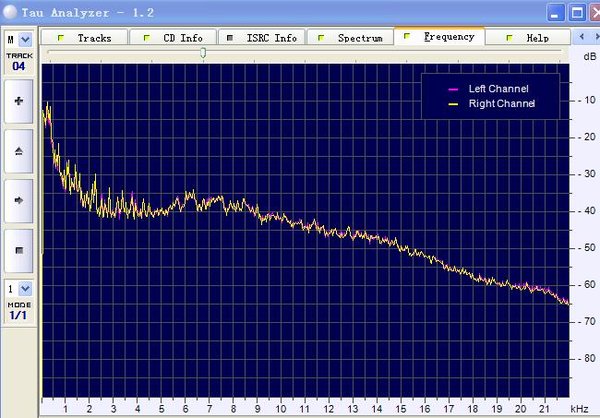Maximize the Tau Analyzer window
600x418 pixels.
(x=576, y=13)
